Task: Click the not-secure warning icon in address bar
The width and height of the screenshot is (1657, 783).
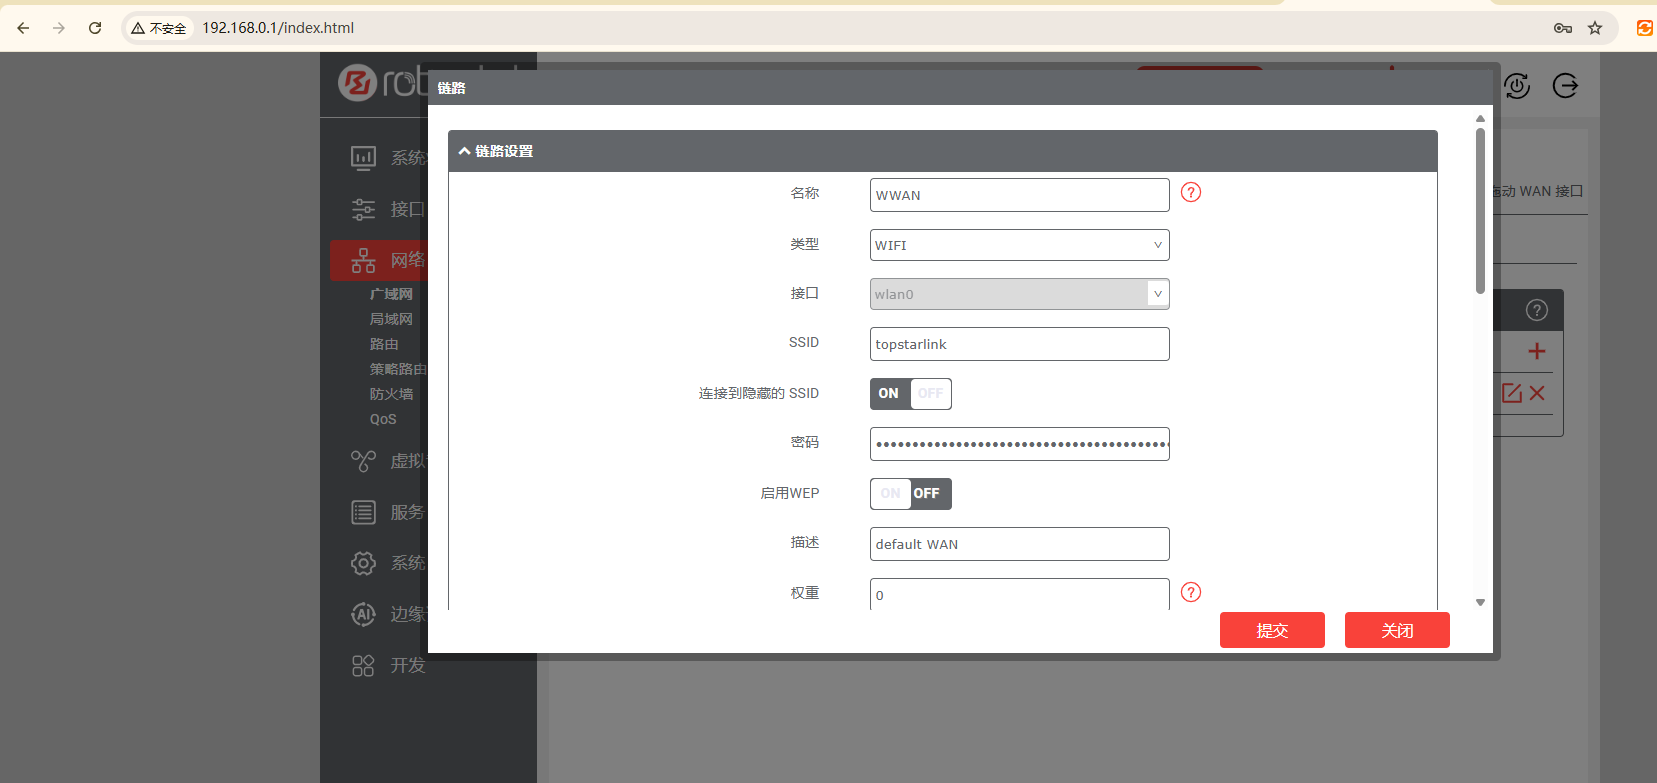Action: [138, 28]
